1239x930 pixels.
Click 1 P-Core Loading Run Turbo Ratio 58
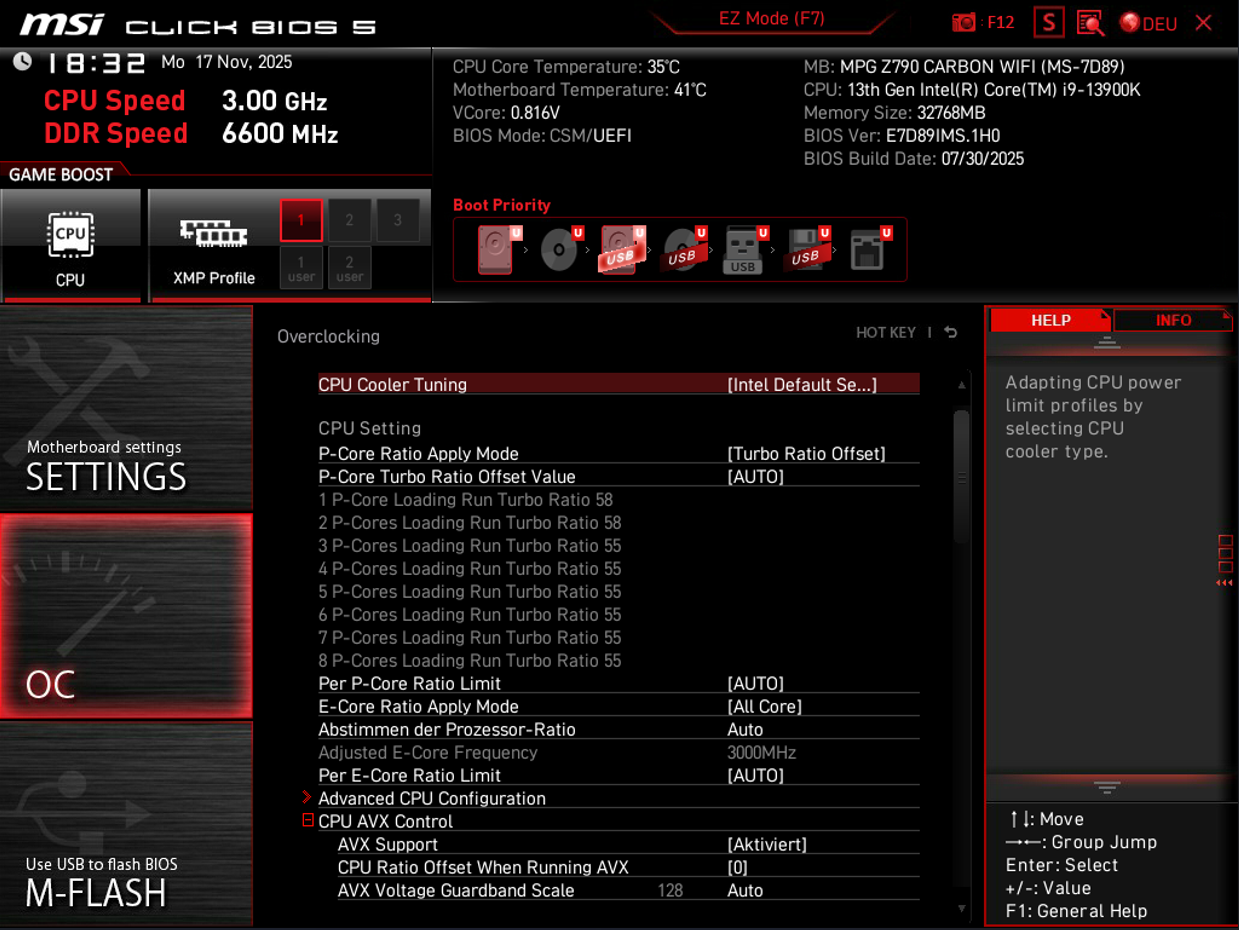pos(466,500)
